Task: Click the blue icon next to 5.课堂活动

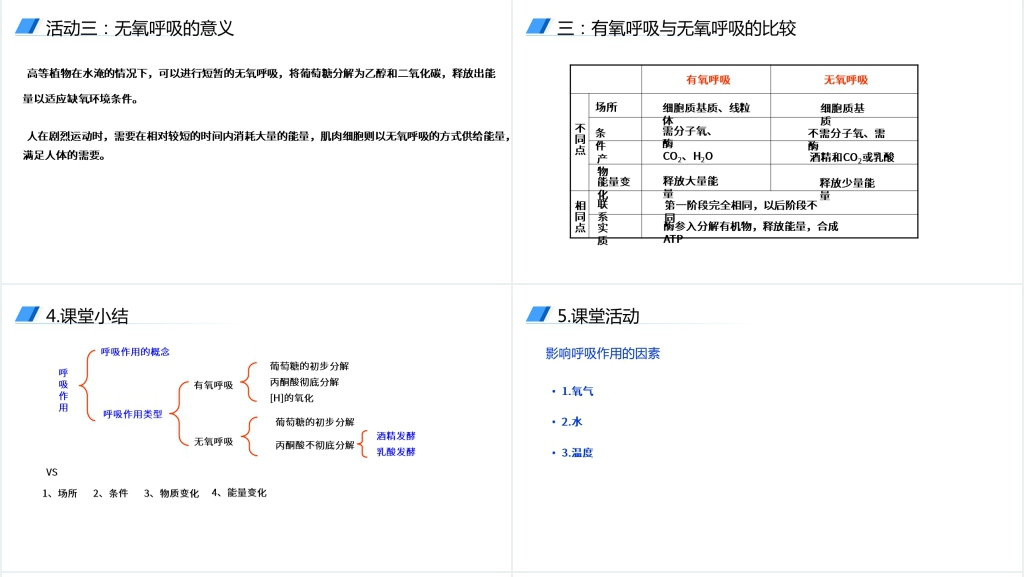Action: coord(539,315)
